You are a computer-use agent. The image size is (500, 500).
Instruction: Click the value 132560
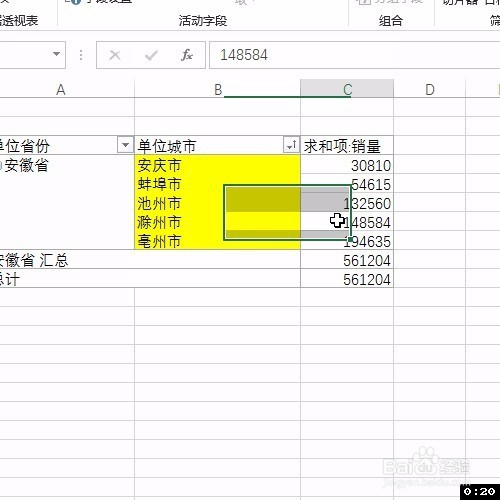(x=367, y=204)
